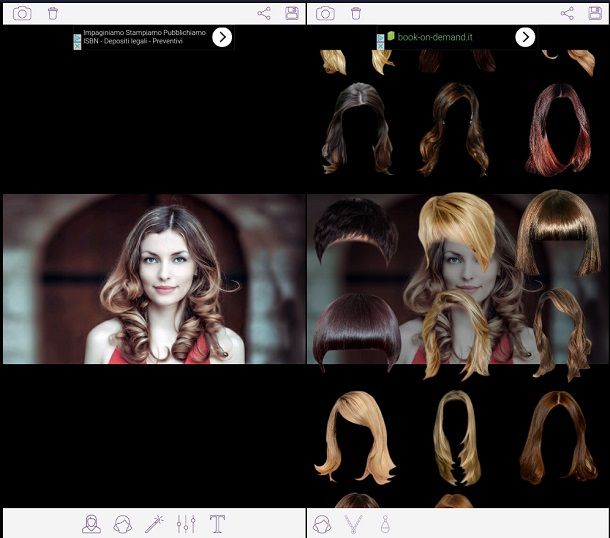Close the left ad using X icon

(x=77, y=46)
